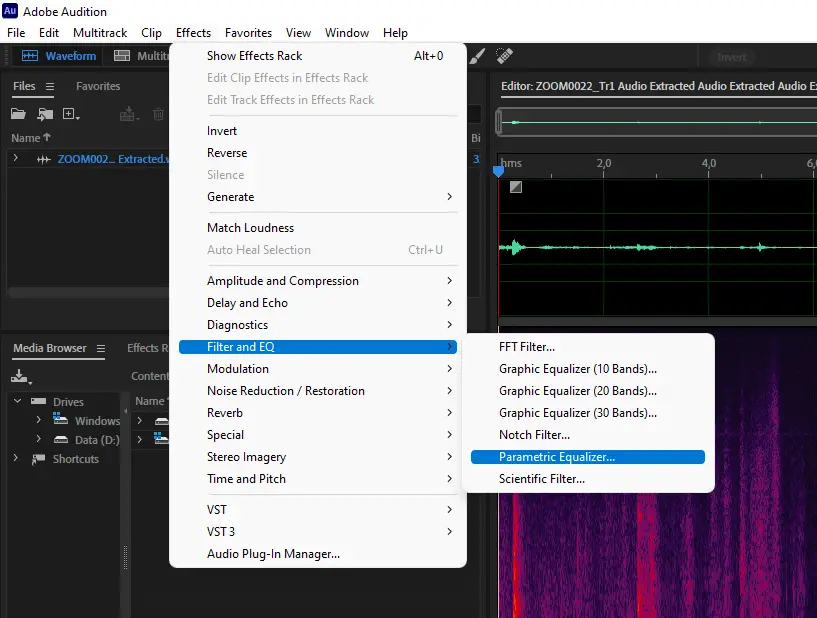Select Parametric Equalizer effect
The height and width of the screenshot is (618, 817).
588,457
